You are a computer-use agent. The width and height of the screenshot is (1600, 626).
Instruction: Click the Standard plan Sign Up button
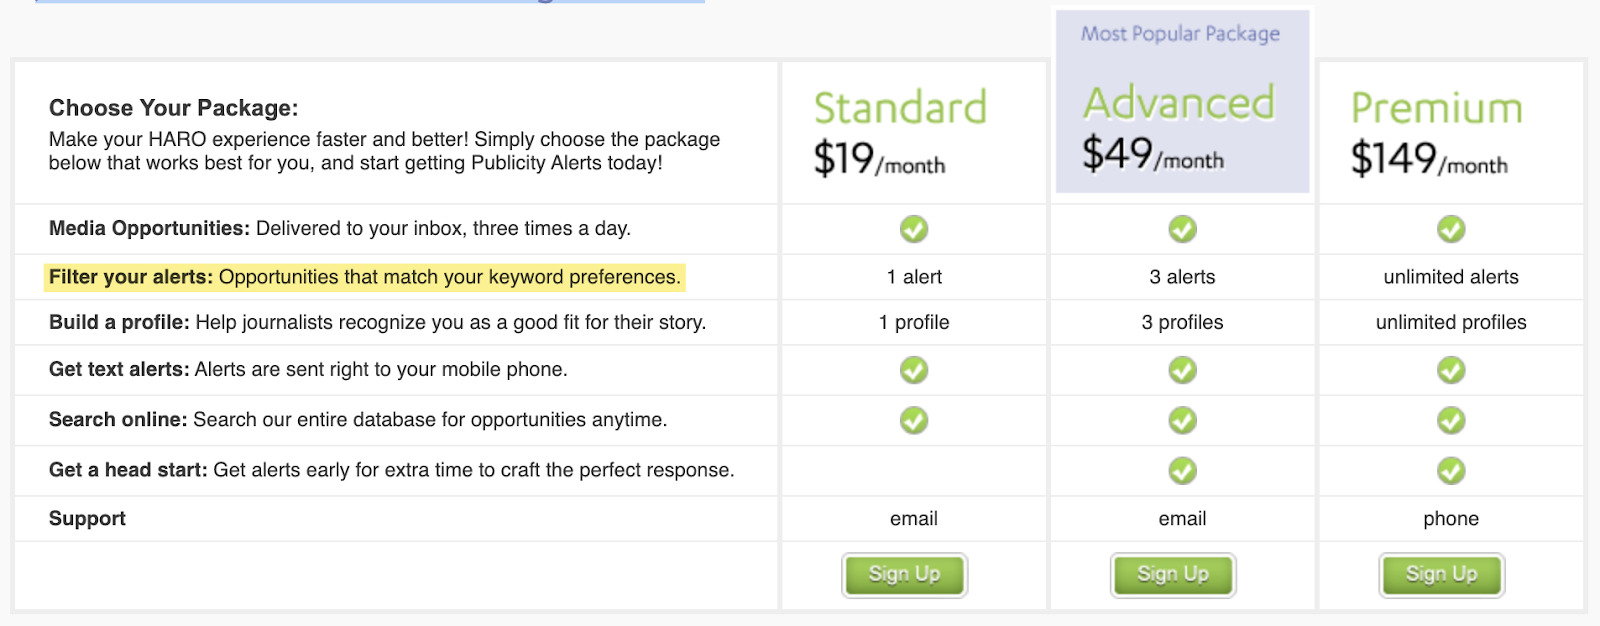point(904,575)
